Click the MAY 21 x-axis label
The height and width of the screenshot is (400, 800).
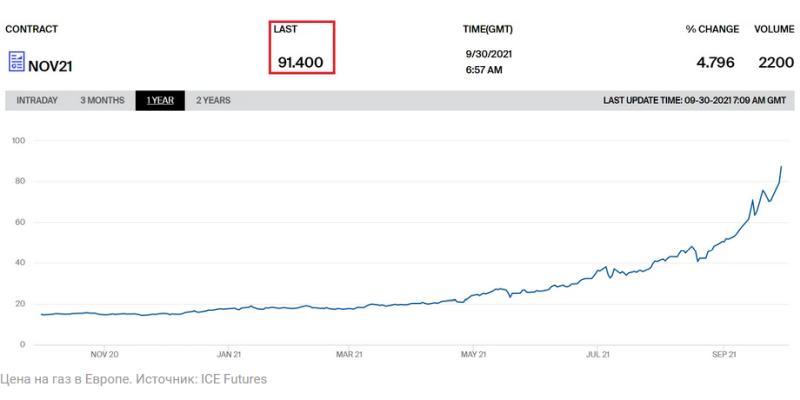point(472,354)
